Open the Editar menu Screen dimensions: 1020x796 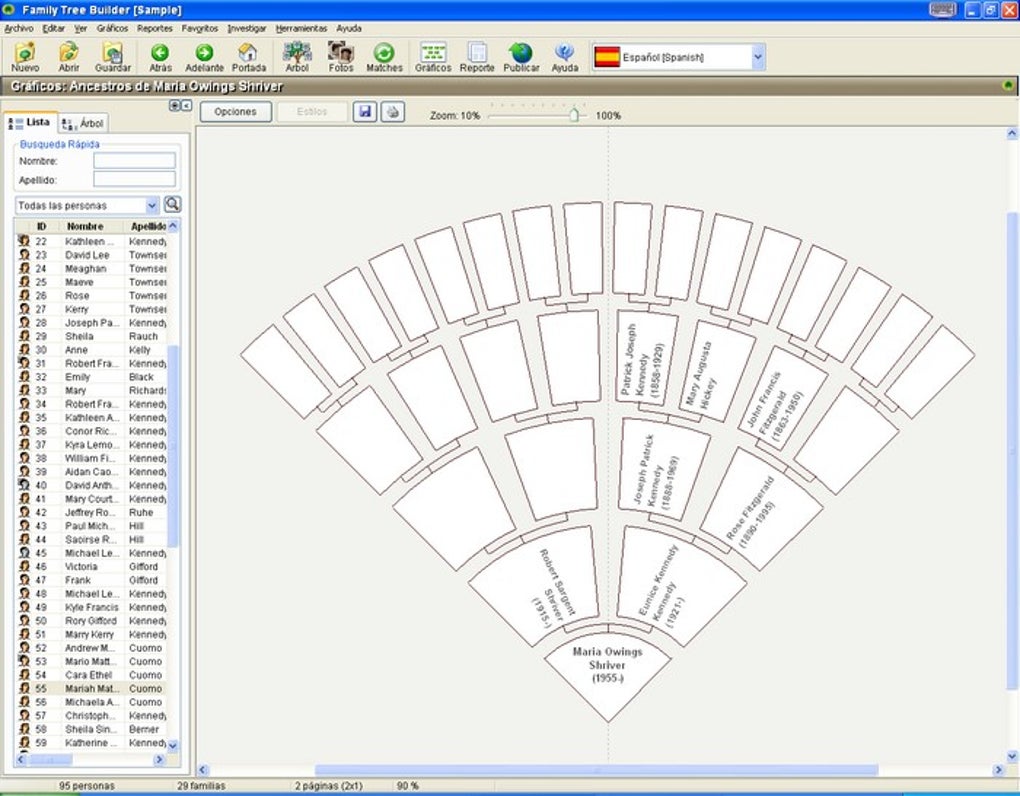pyautogui.click(x=53, y=29)
